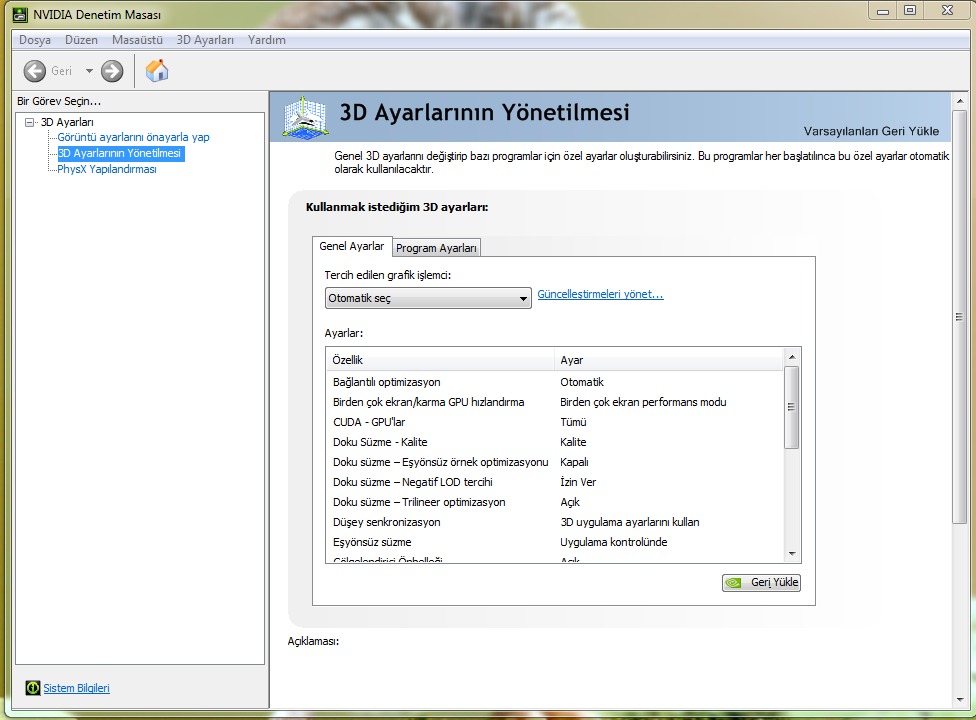
Task: Select the Eşyönsüz süzme row
Action: [555, 541]
